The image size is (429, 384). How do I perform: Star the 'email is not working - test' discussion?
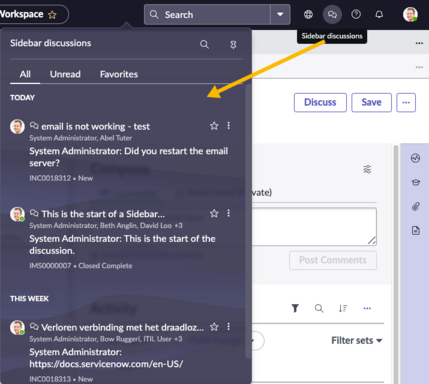point(214,126)
